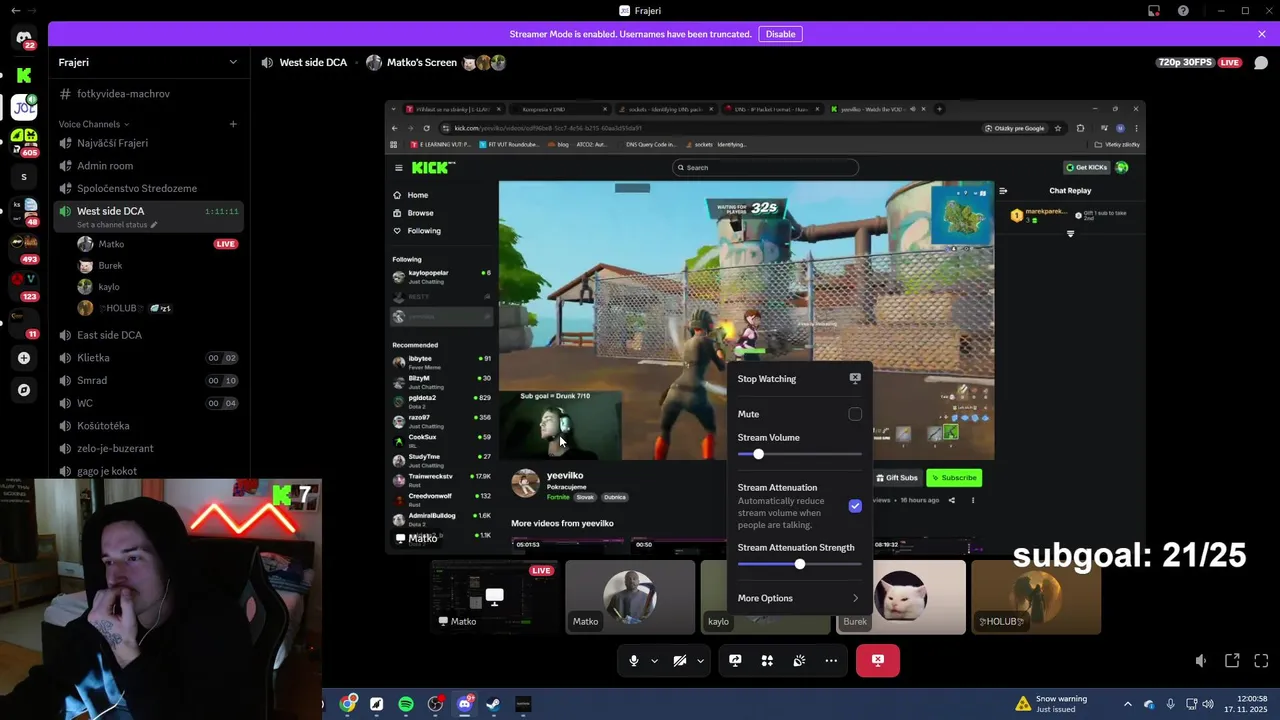
Task: Join the Smrad voice channel
Action: point(148,380)
